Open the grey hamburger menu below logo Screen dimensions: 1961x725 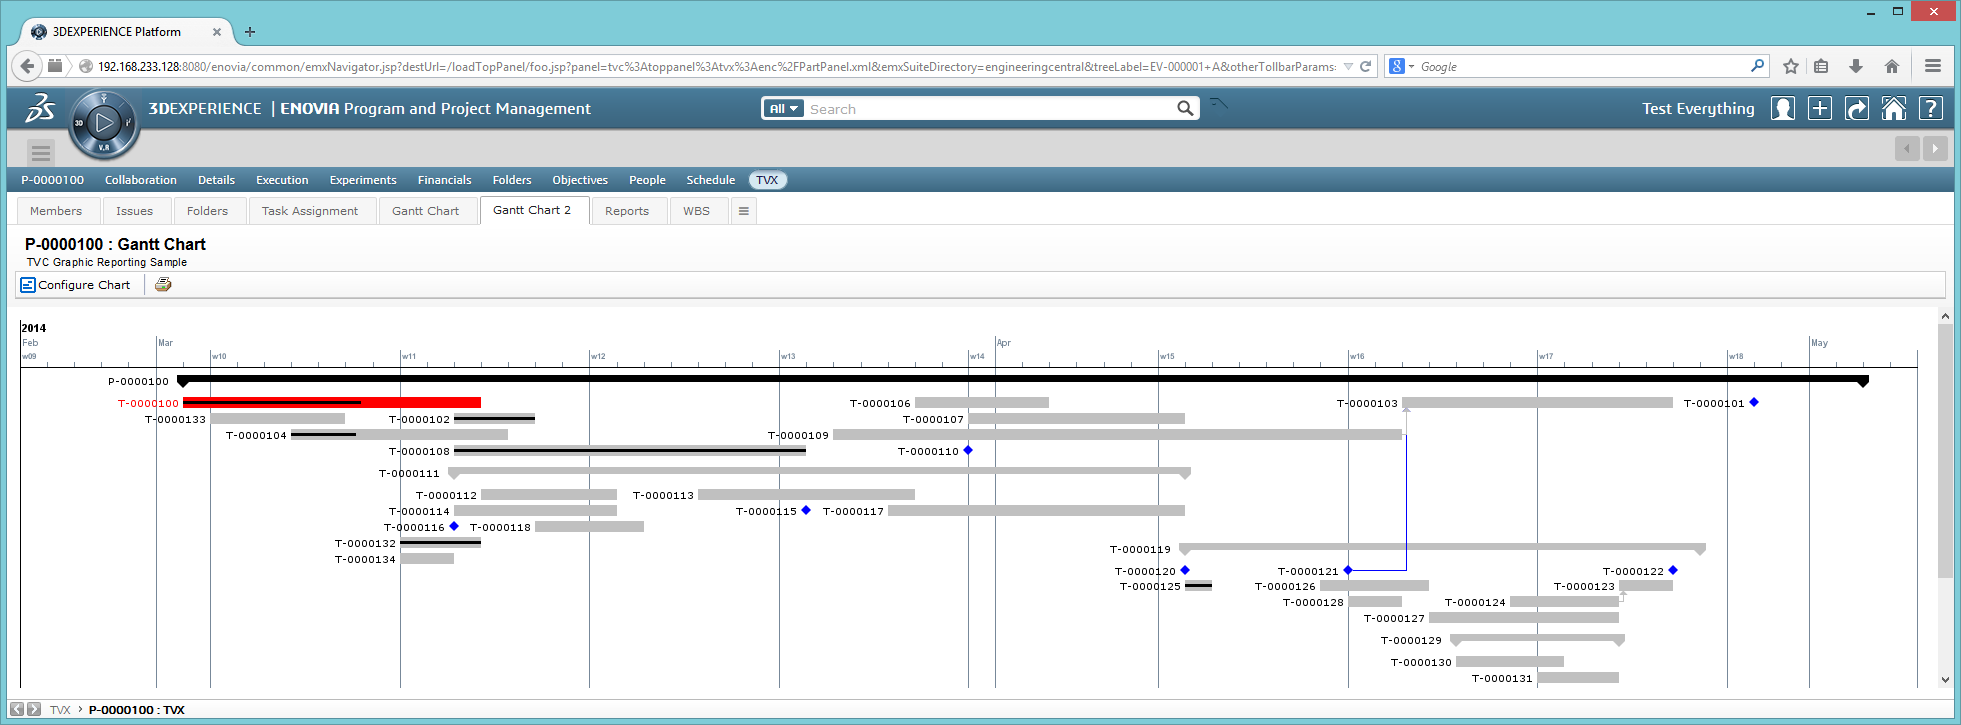41,153
